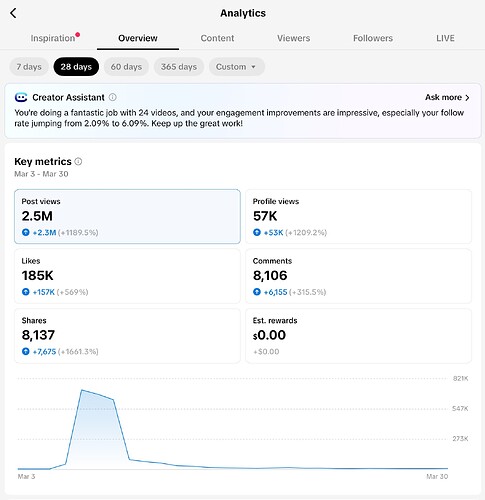Tap the Shares increase arrow icon
Screen dimensions: 485x500
click(x=26, y=351)
